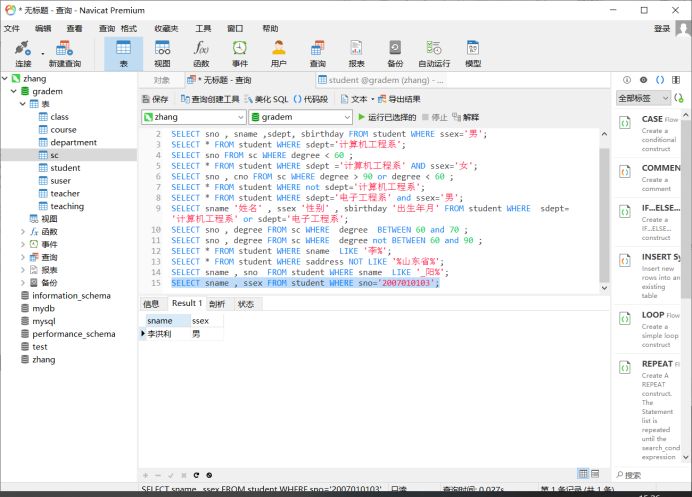
Task: Expand the 事件 events node
Action: point(23,245)
